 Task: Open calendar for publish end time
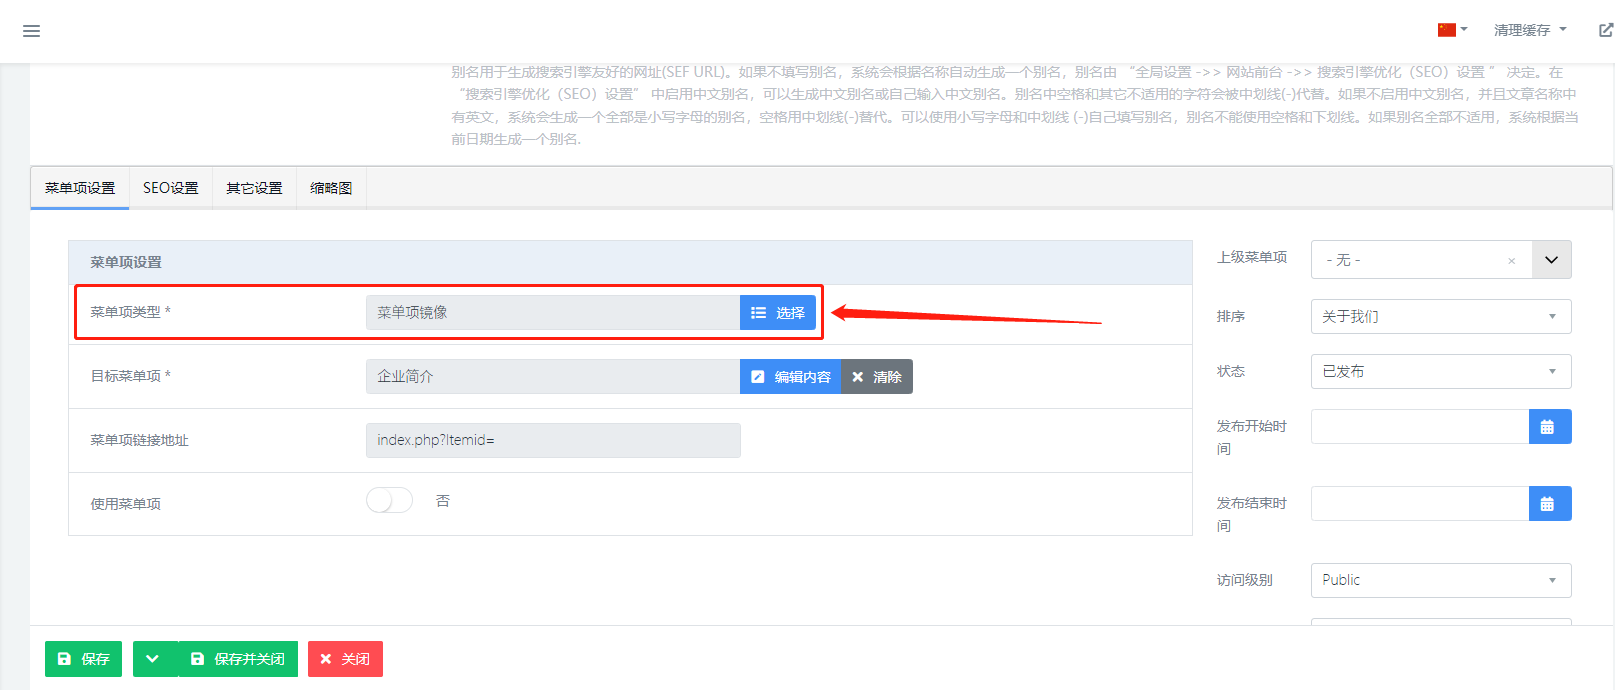coord(1549,504)
